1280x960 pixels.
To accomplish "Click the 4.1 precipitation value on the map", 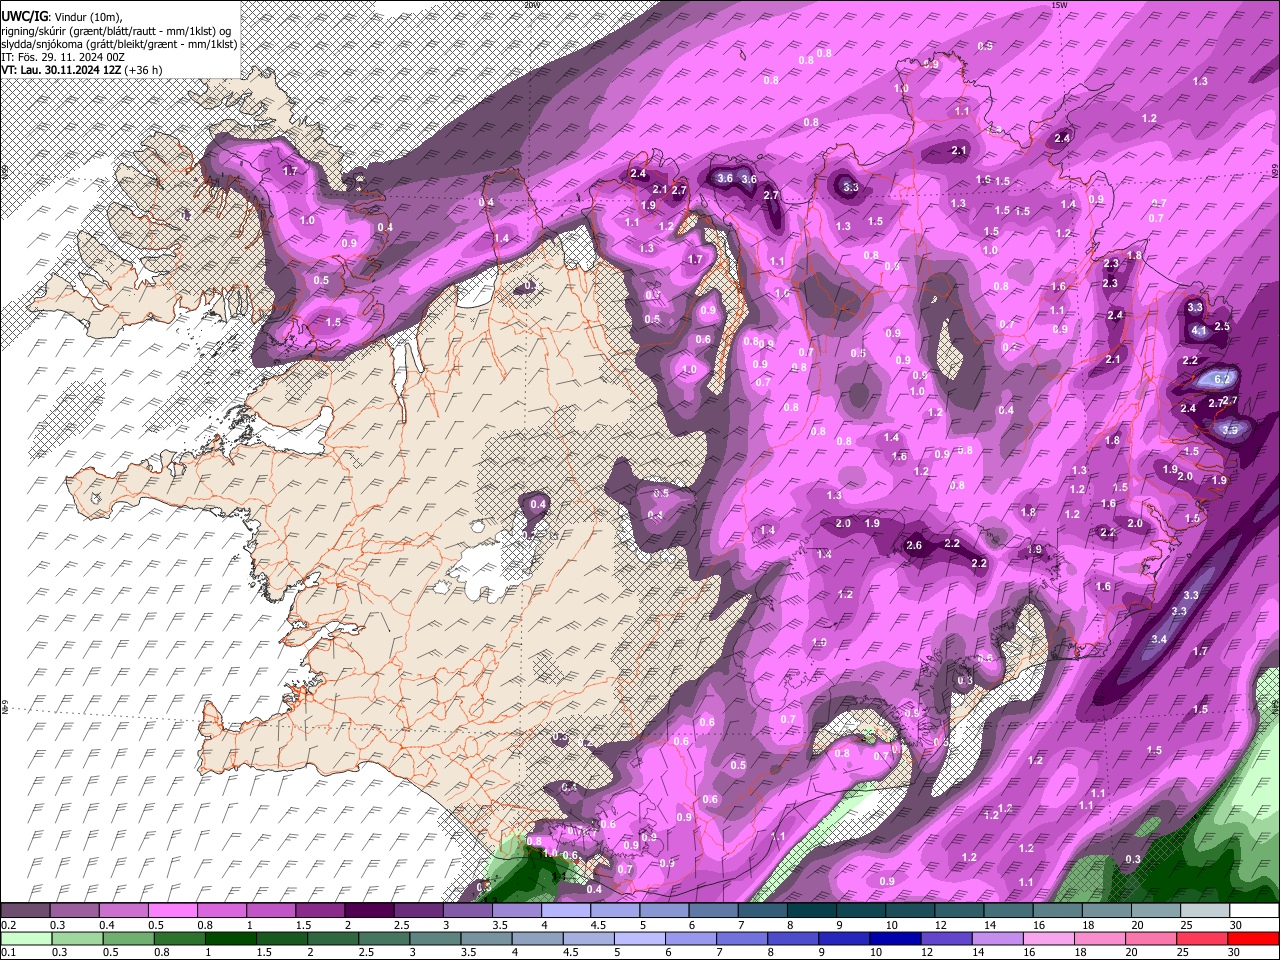I will [1199, 330].
